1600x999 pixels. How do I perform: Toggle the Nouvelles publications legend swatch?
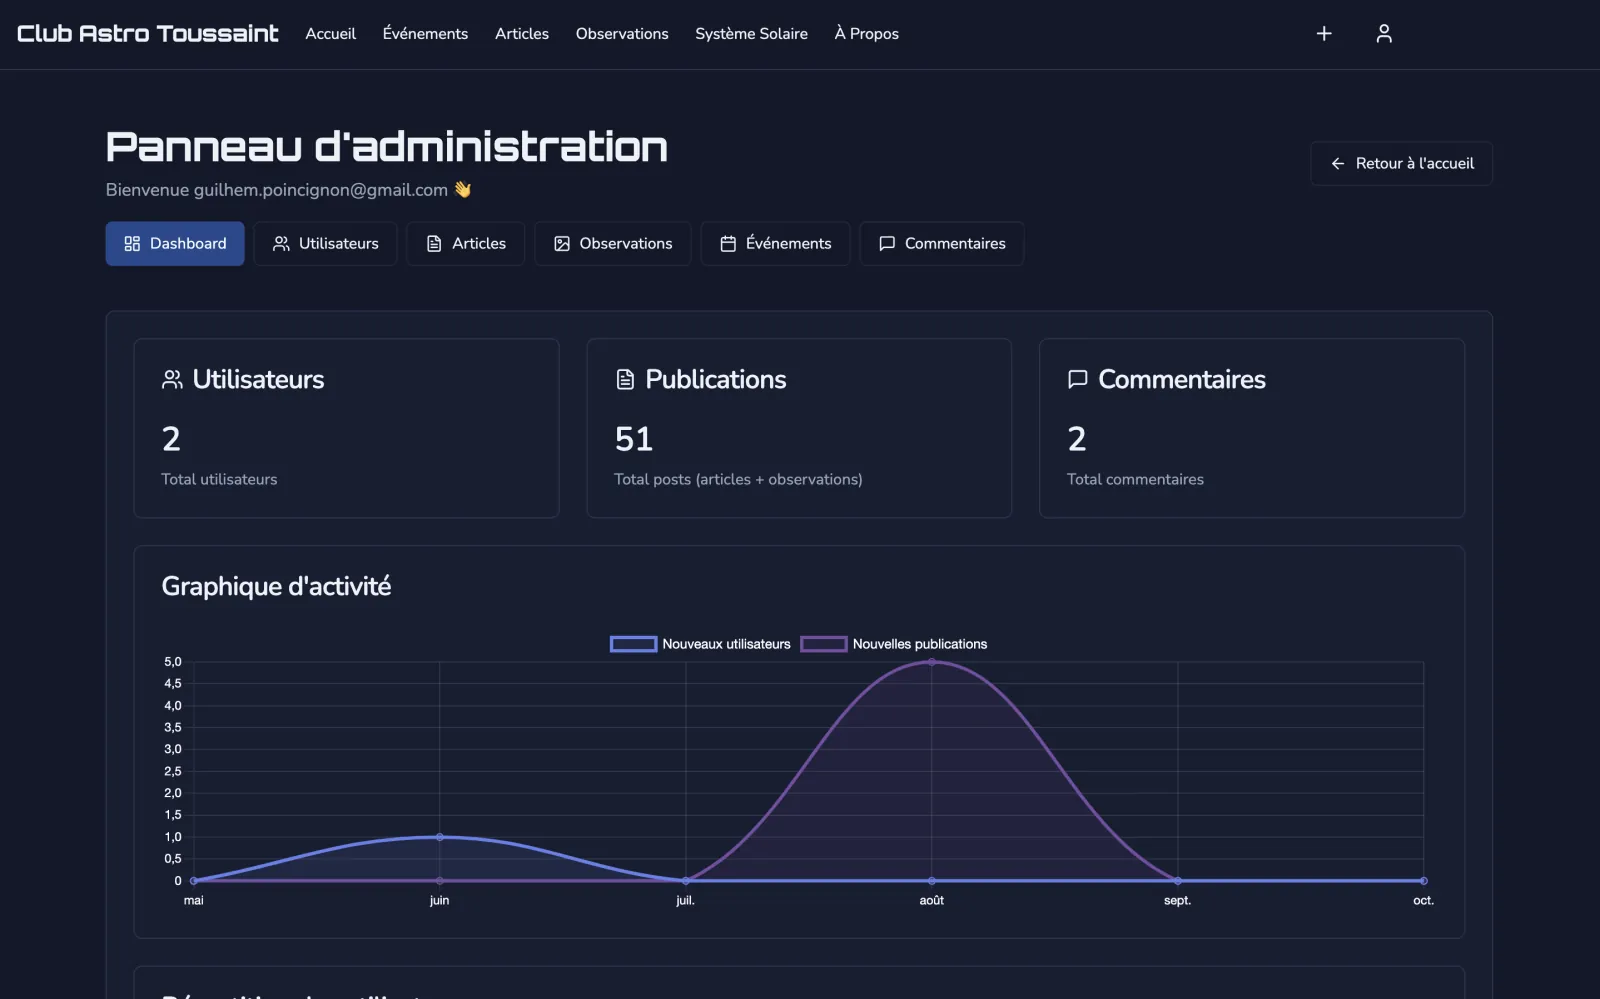[824, 645]
